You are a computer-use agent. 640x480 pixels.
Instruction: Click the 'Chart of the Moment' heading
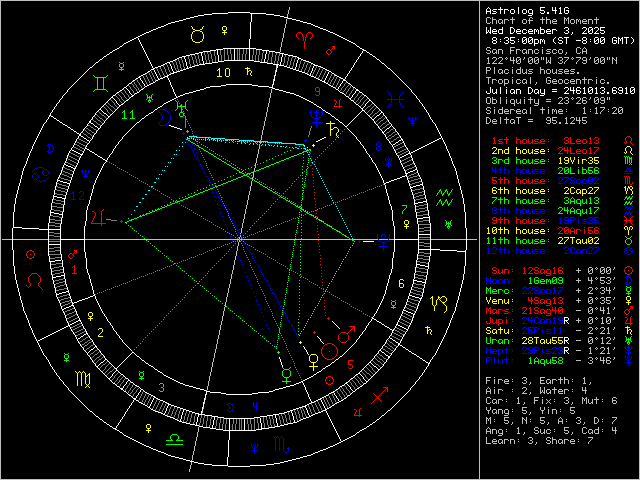point(542,21)
